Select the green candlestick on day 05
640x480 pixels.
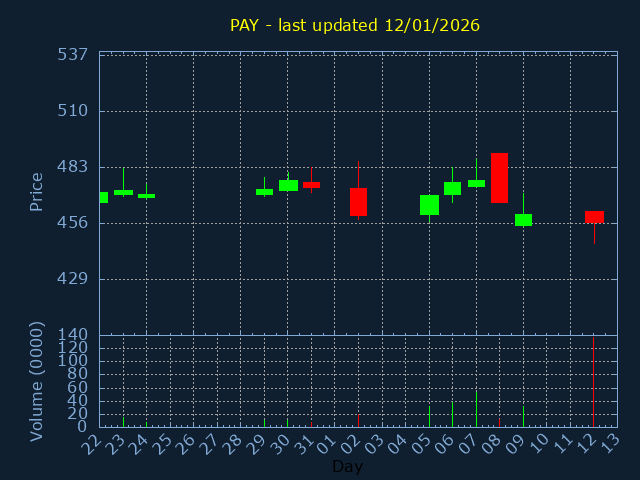point(429,205)
